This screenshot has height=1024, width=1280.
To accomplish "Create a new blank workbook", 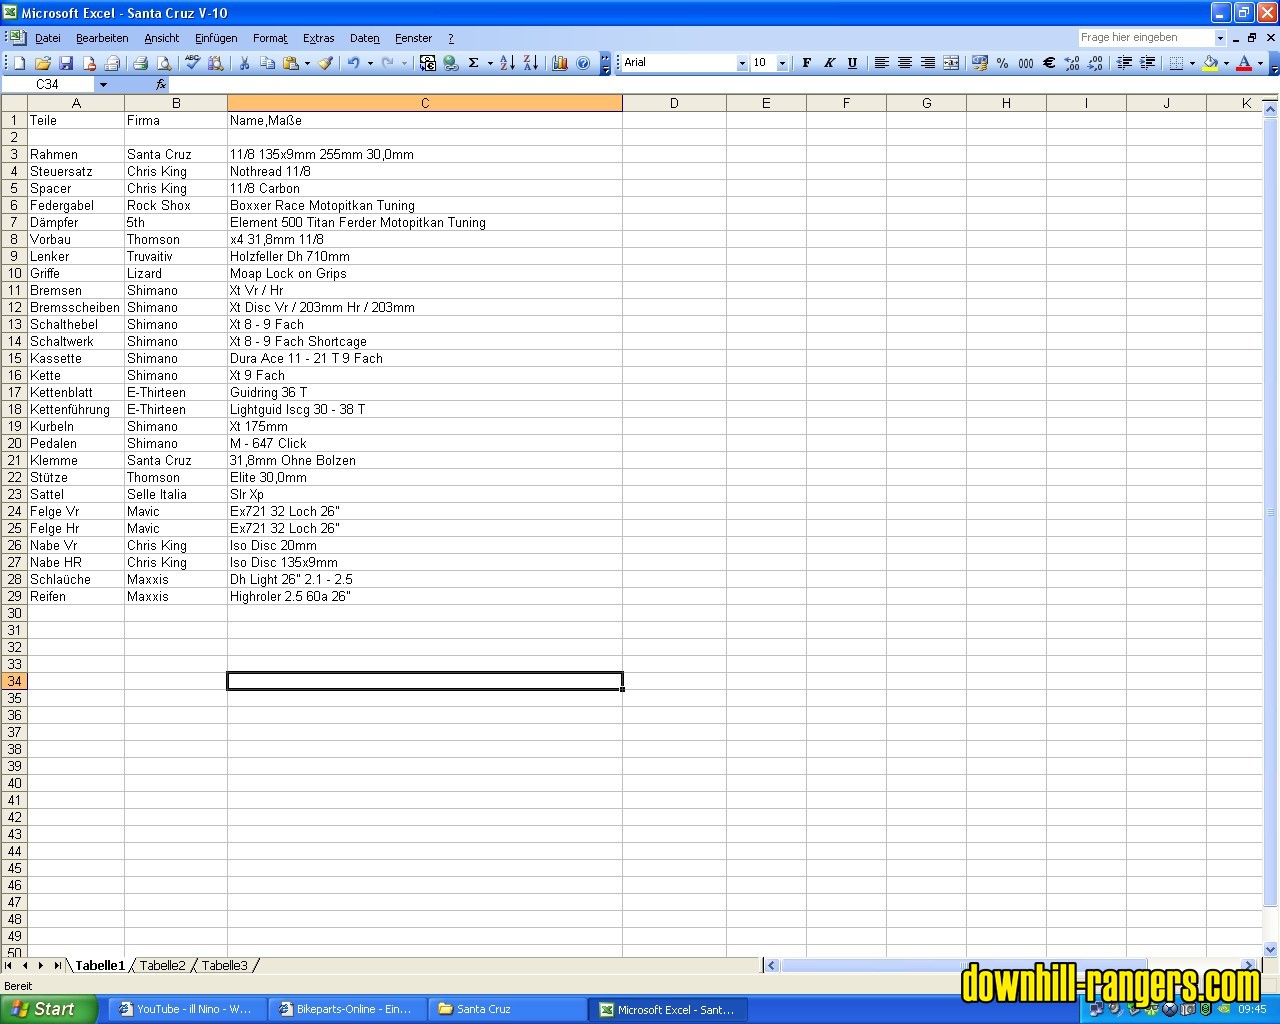I will tap(19, 63).
